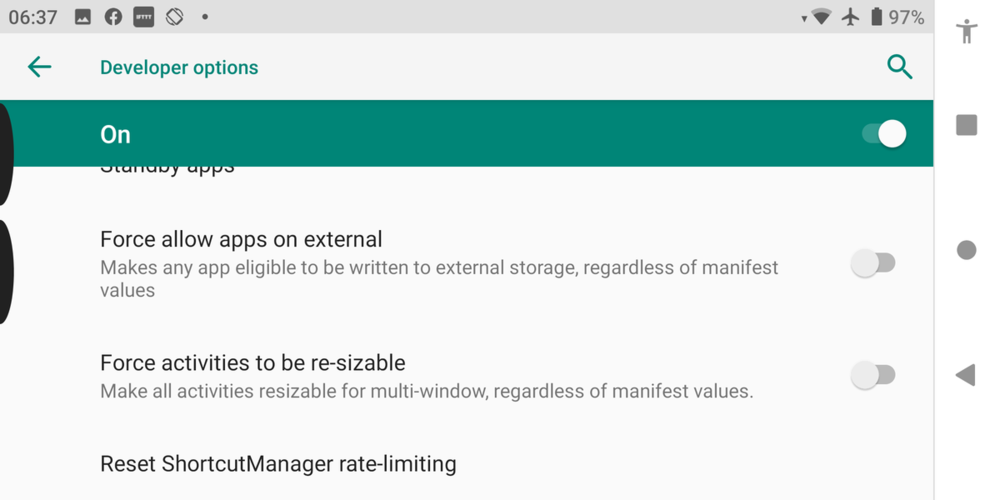Tap the accessibility shortcut icon
The width and height of the screenshot is (1000, 500).
(966, 31)
